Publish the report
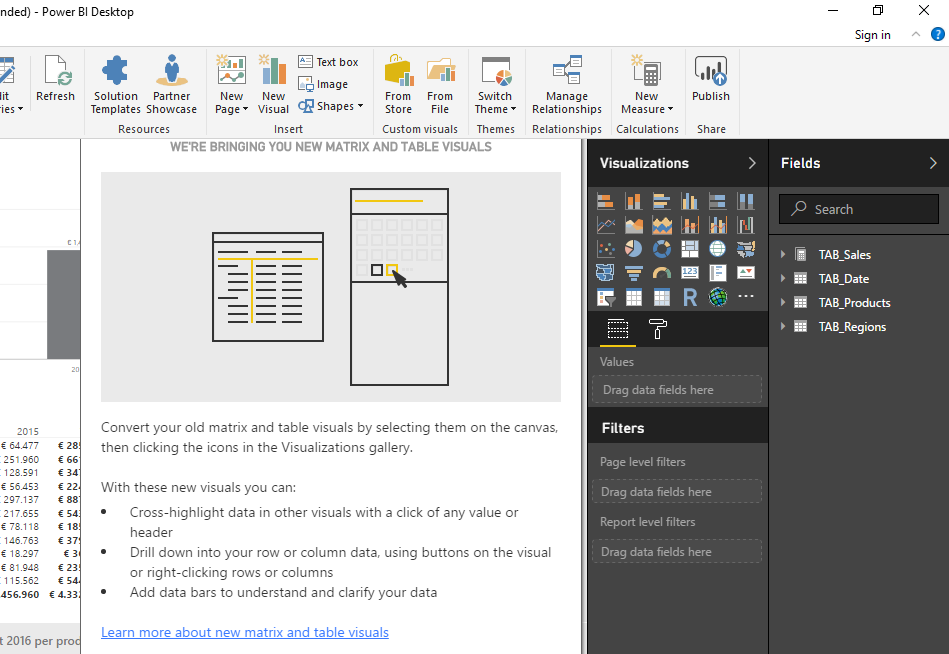 pos(711,79)
